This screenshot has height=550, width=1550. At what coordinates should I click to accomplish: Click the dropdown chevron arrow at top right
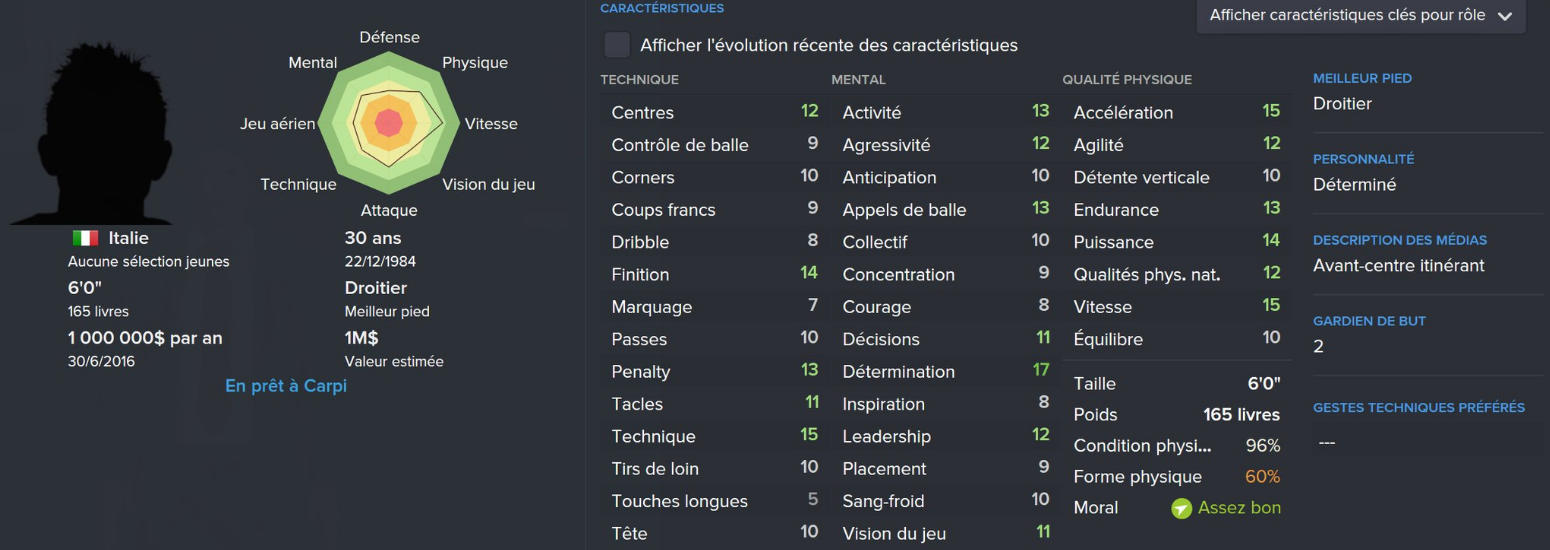(1505, 16)
